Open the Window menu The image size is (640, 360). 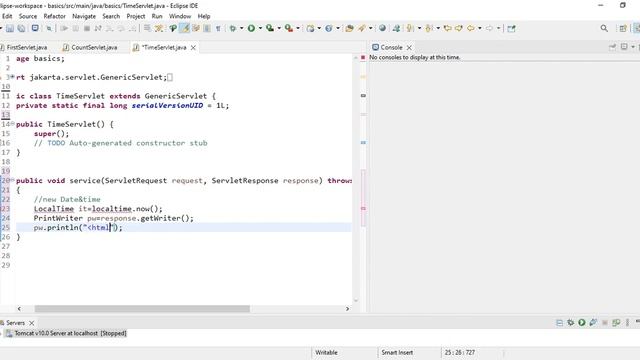[180, 16]
